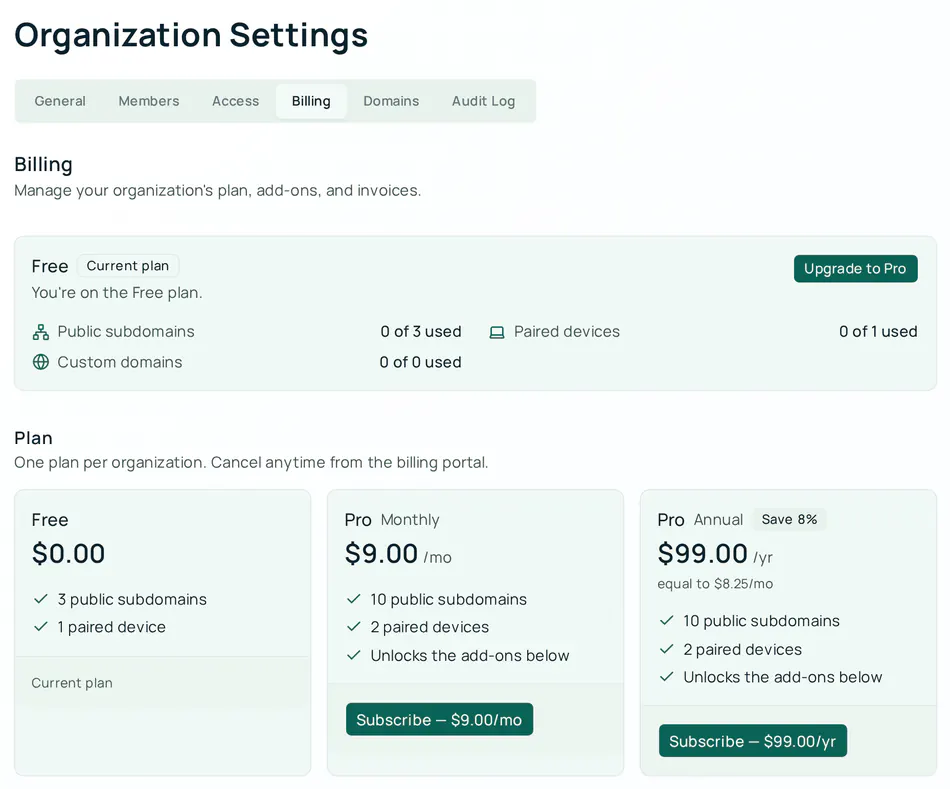Click 'equal to $8.25/mo' text
The image size is (950, 789).
click(x=716, y=584)
